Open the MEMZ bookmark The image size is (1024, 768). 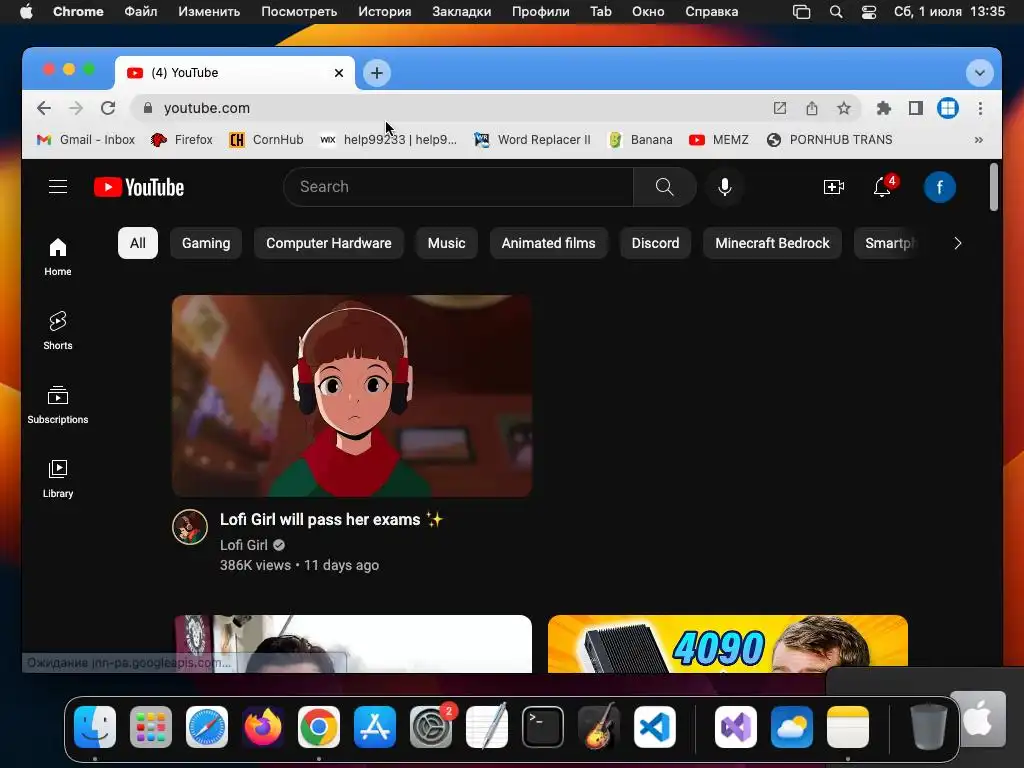click(719, 140)
